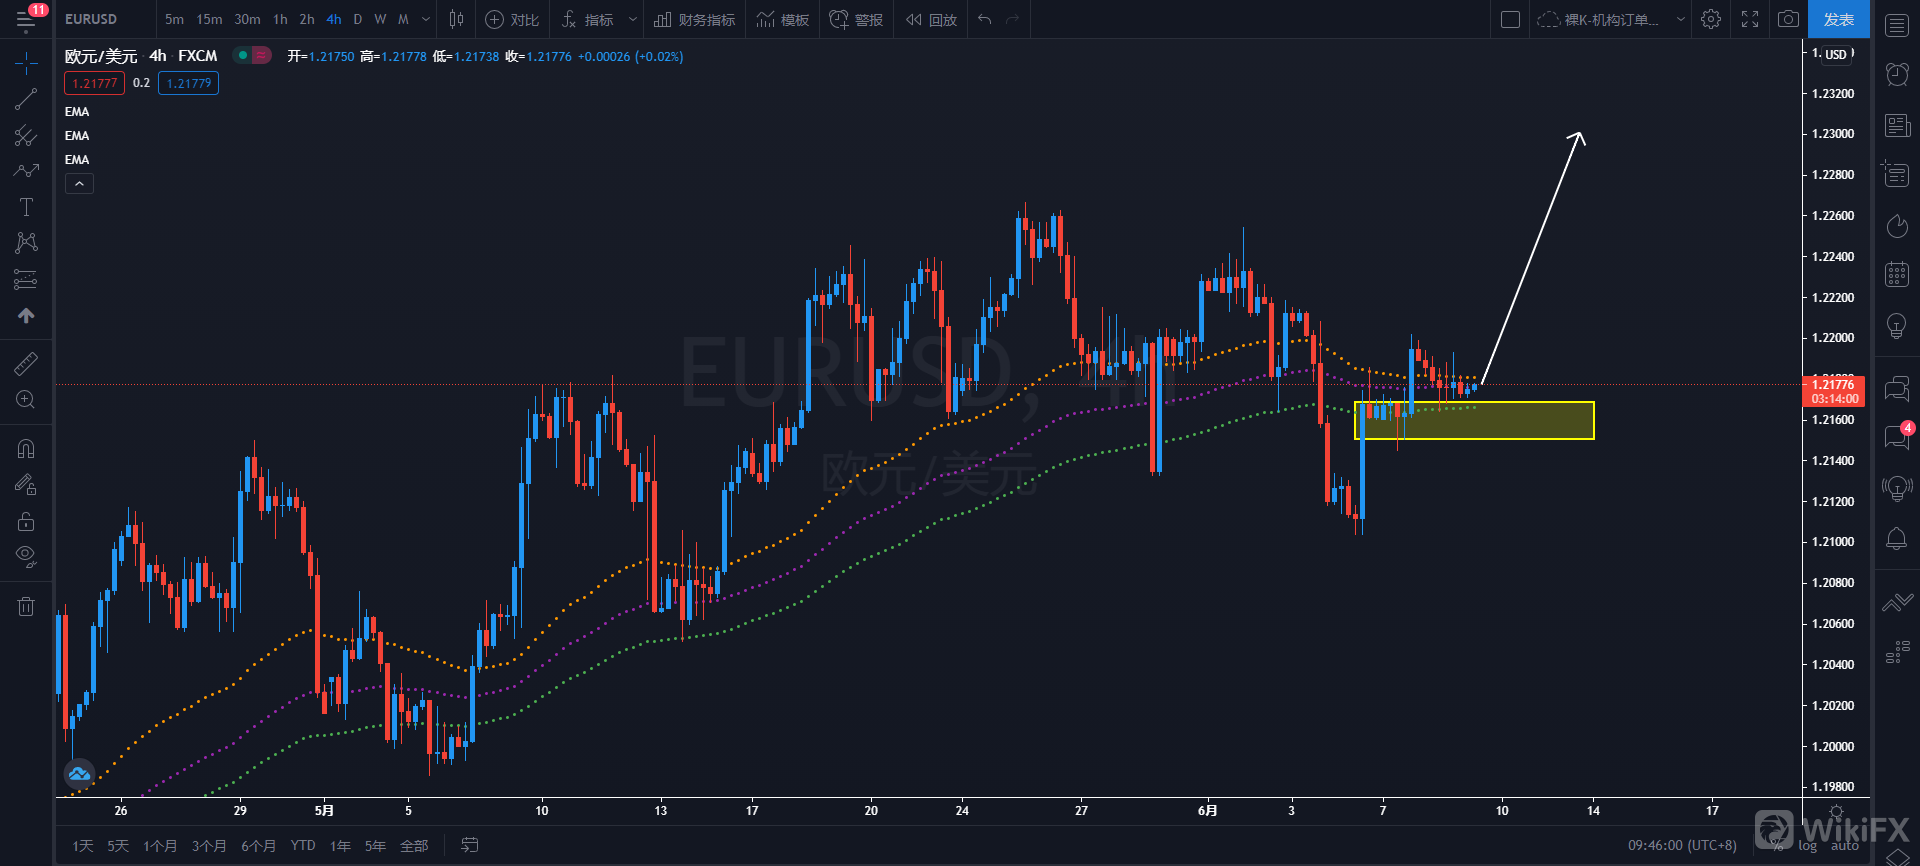Delete all drawings with trash icon
The image size is (1920, 866).
(x=26, y=606)
